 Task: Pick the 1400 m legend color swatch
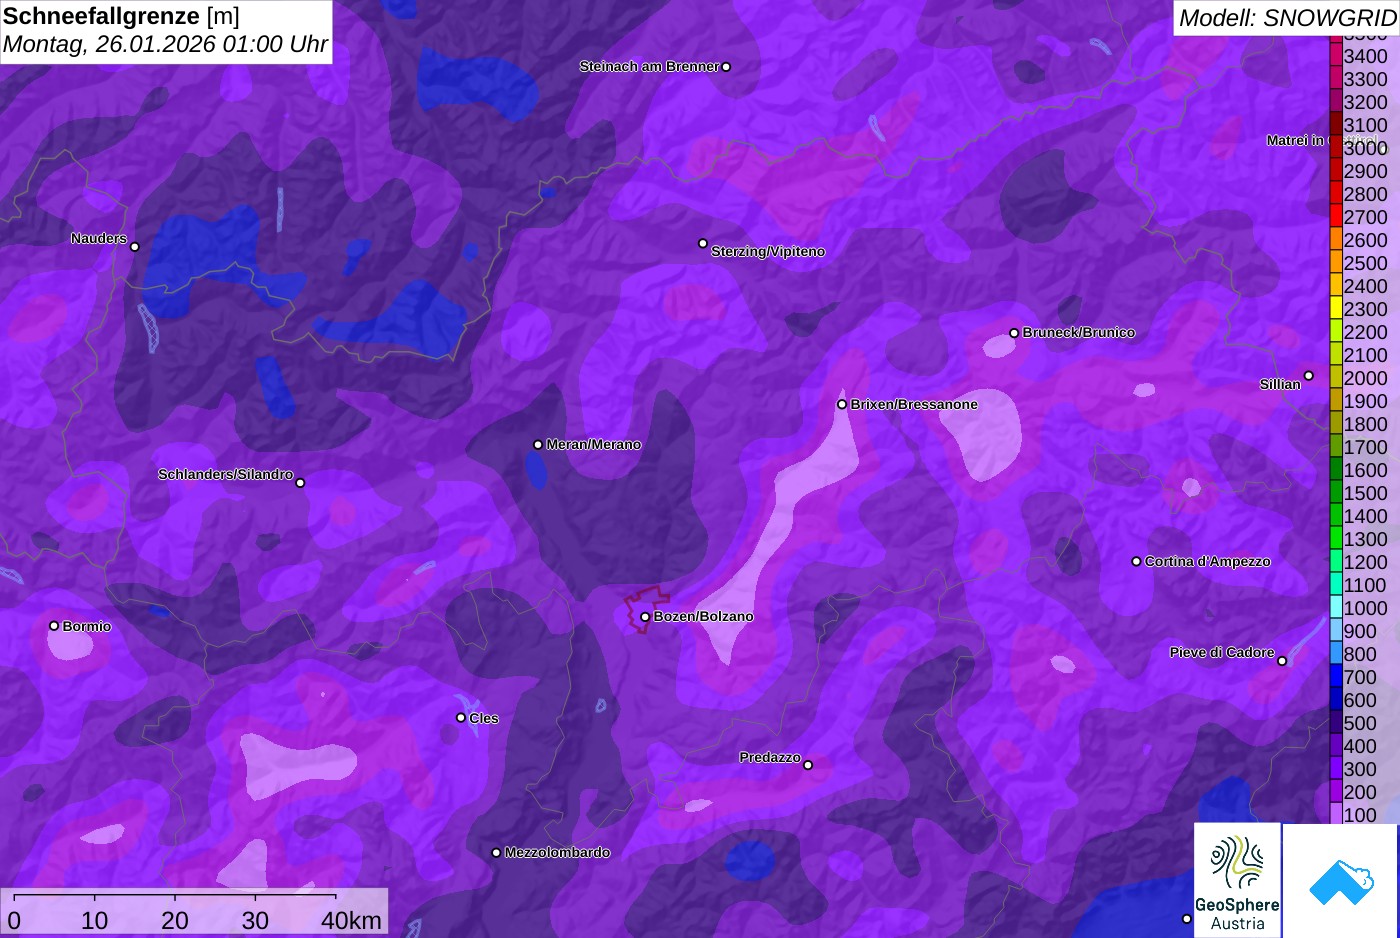click(x=1335, y=515)
